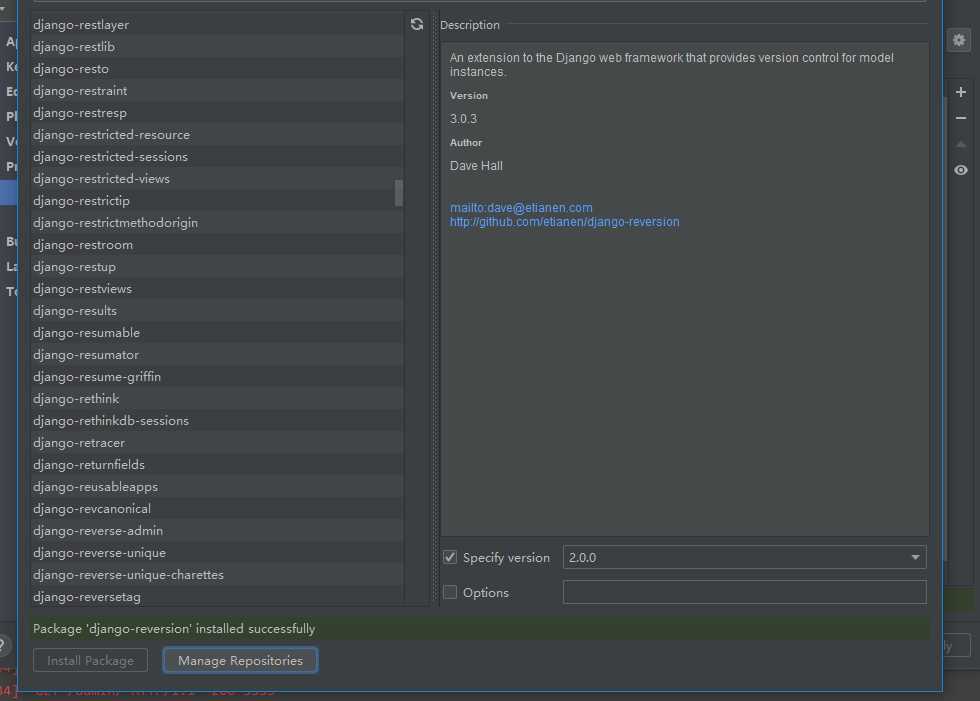Toggle show early releases eye icon
This screenshot has width=980, height=701.
(x=961, y=170)
